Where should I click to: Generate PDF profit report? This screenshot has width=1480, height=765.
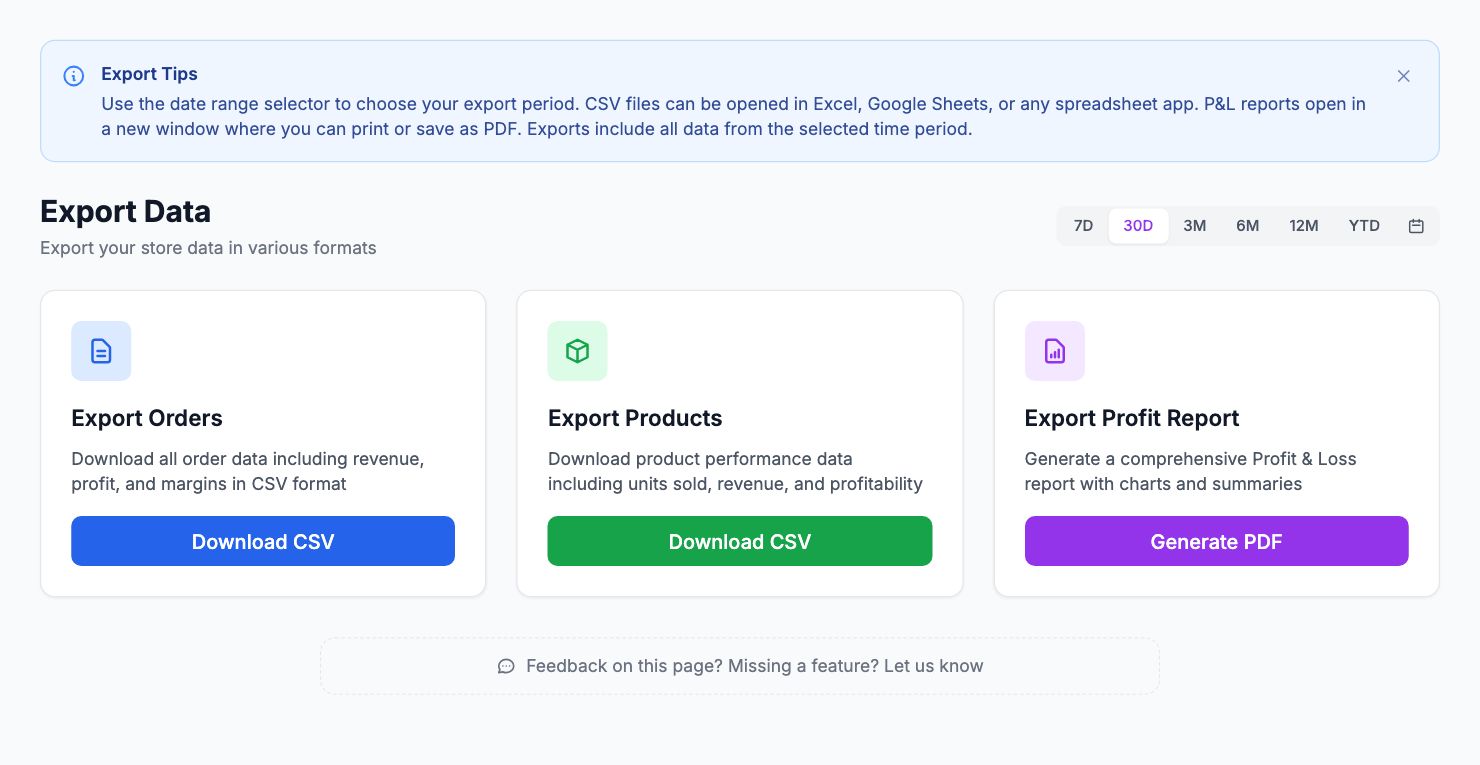click(1216, 541)
